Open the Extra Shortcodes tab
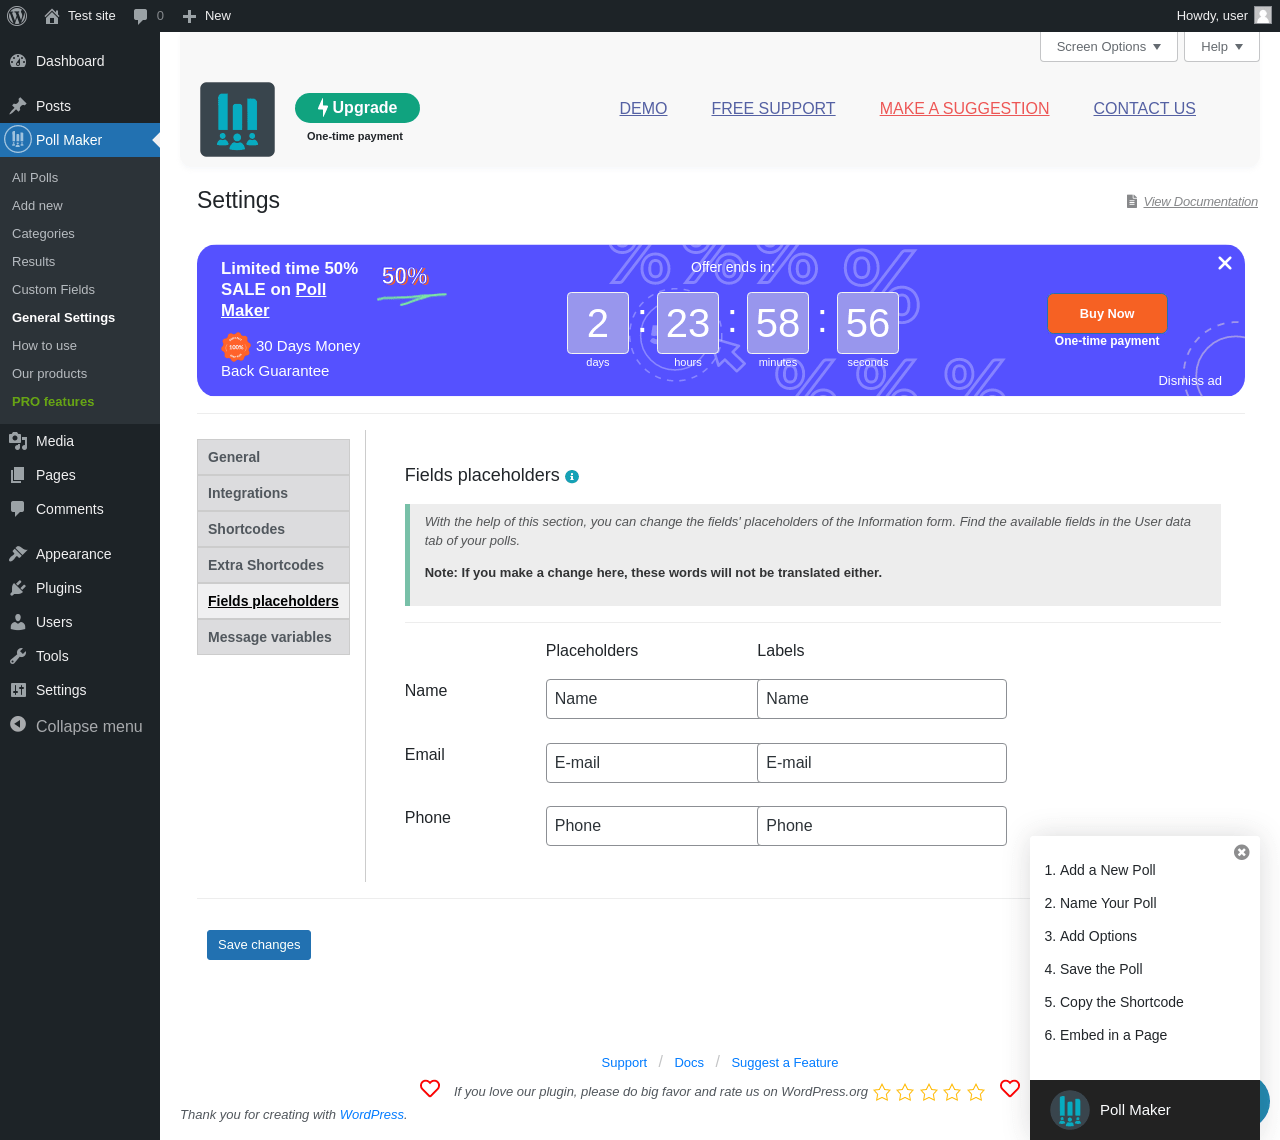The height and width of the screenshot is (1140, 1280). (x=273, y=565)
